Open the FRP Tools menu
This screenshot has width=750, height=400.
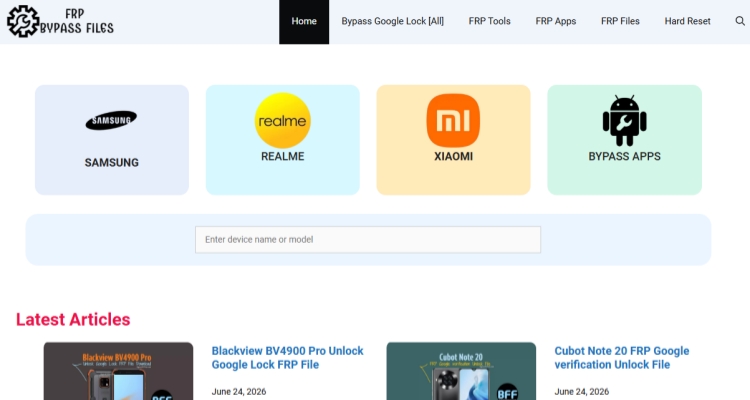pyautogui.click(x=489, y=22)
